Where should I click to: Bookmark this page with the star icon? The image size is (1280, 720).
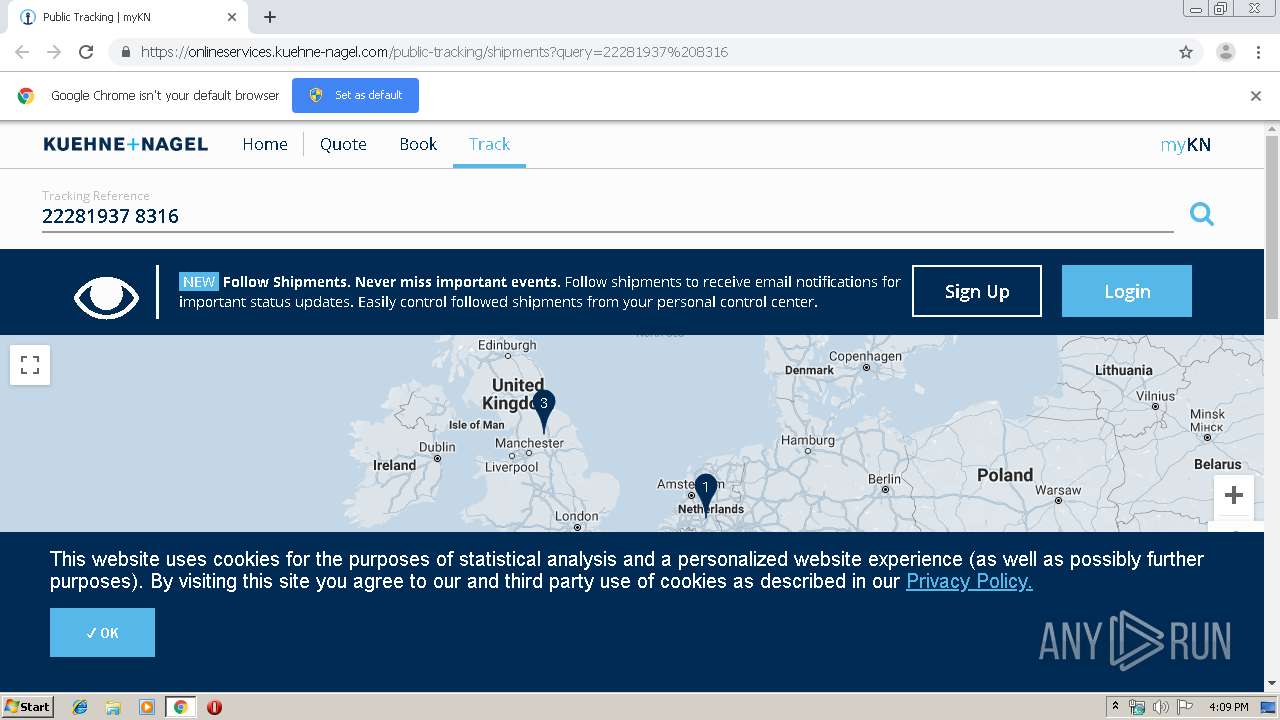(1186, 52)
